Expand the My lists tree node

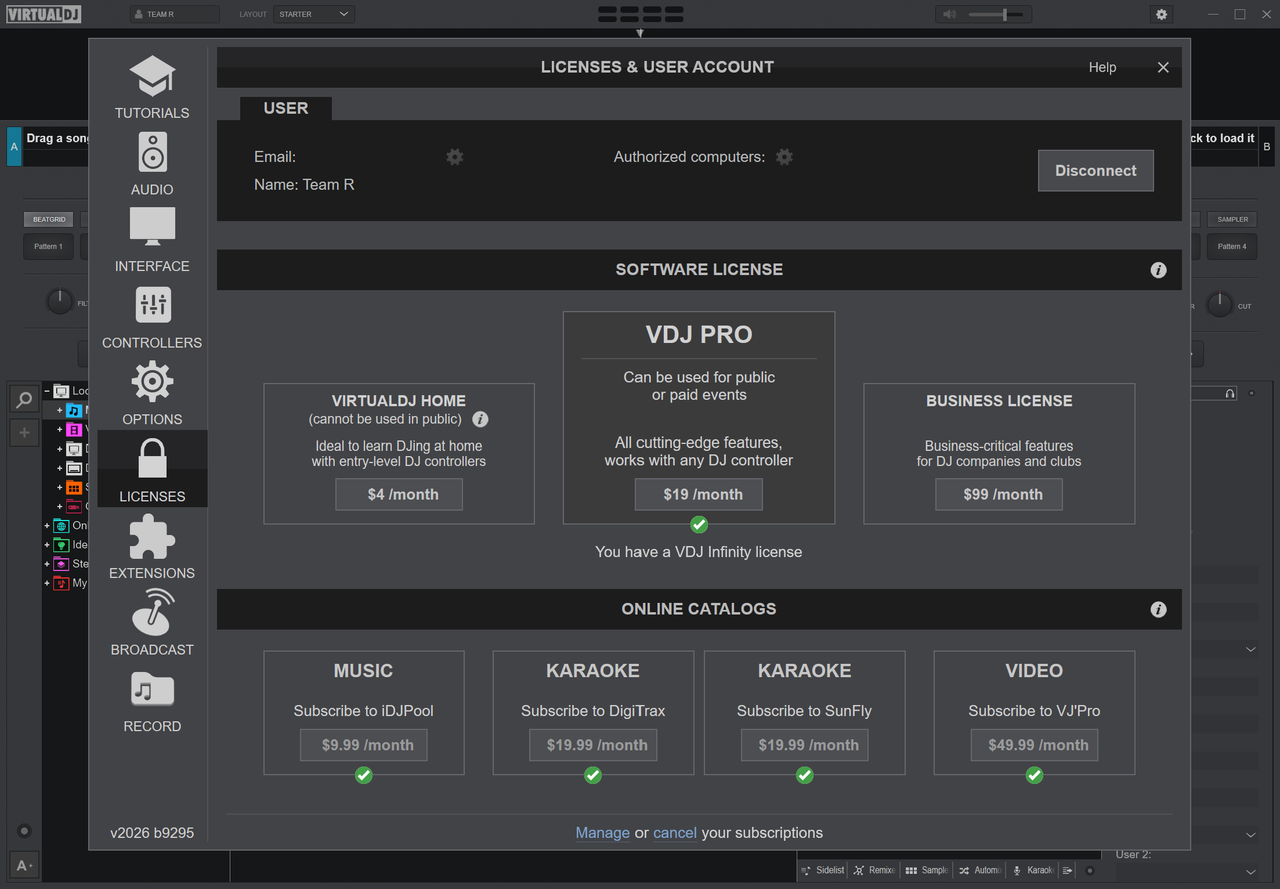tap(47, 583)
